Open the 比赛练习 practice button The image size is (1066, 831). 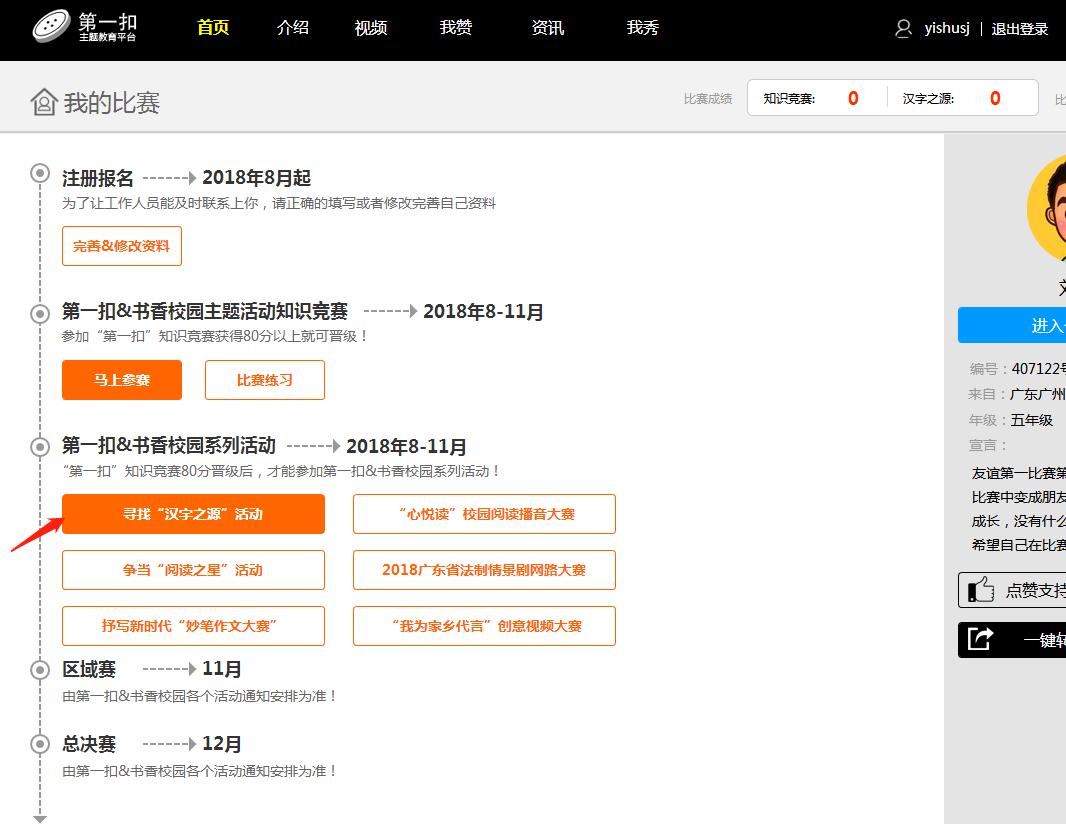(265, 380)
